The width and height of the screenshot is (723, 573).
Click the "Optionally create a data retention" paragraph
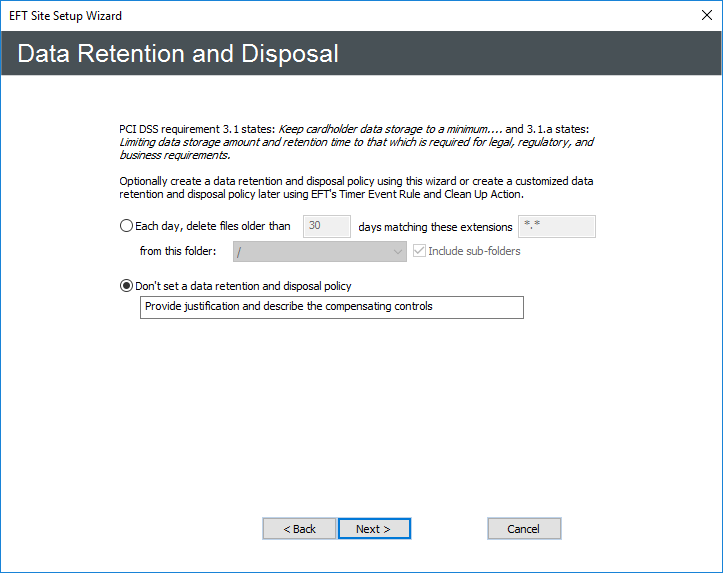coord(356,187)
